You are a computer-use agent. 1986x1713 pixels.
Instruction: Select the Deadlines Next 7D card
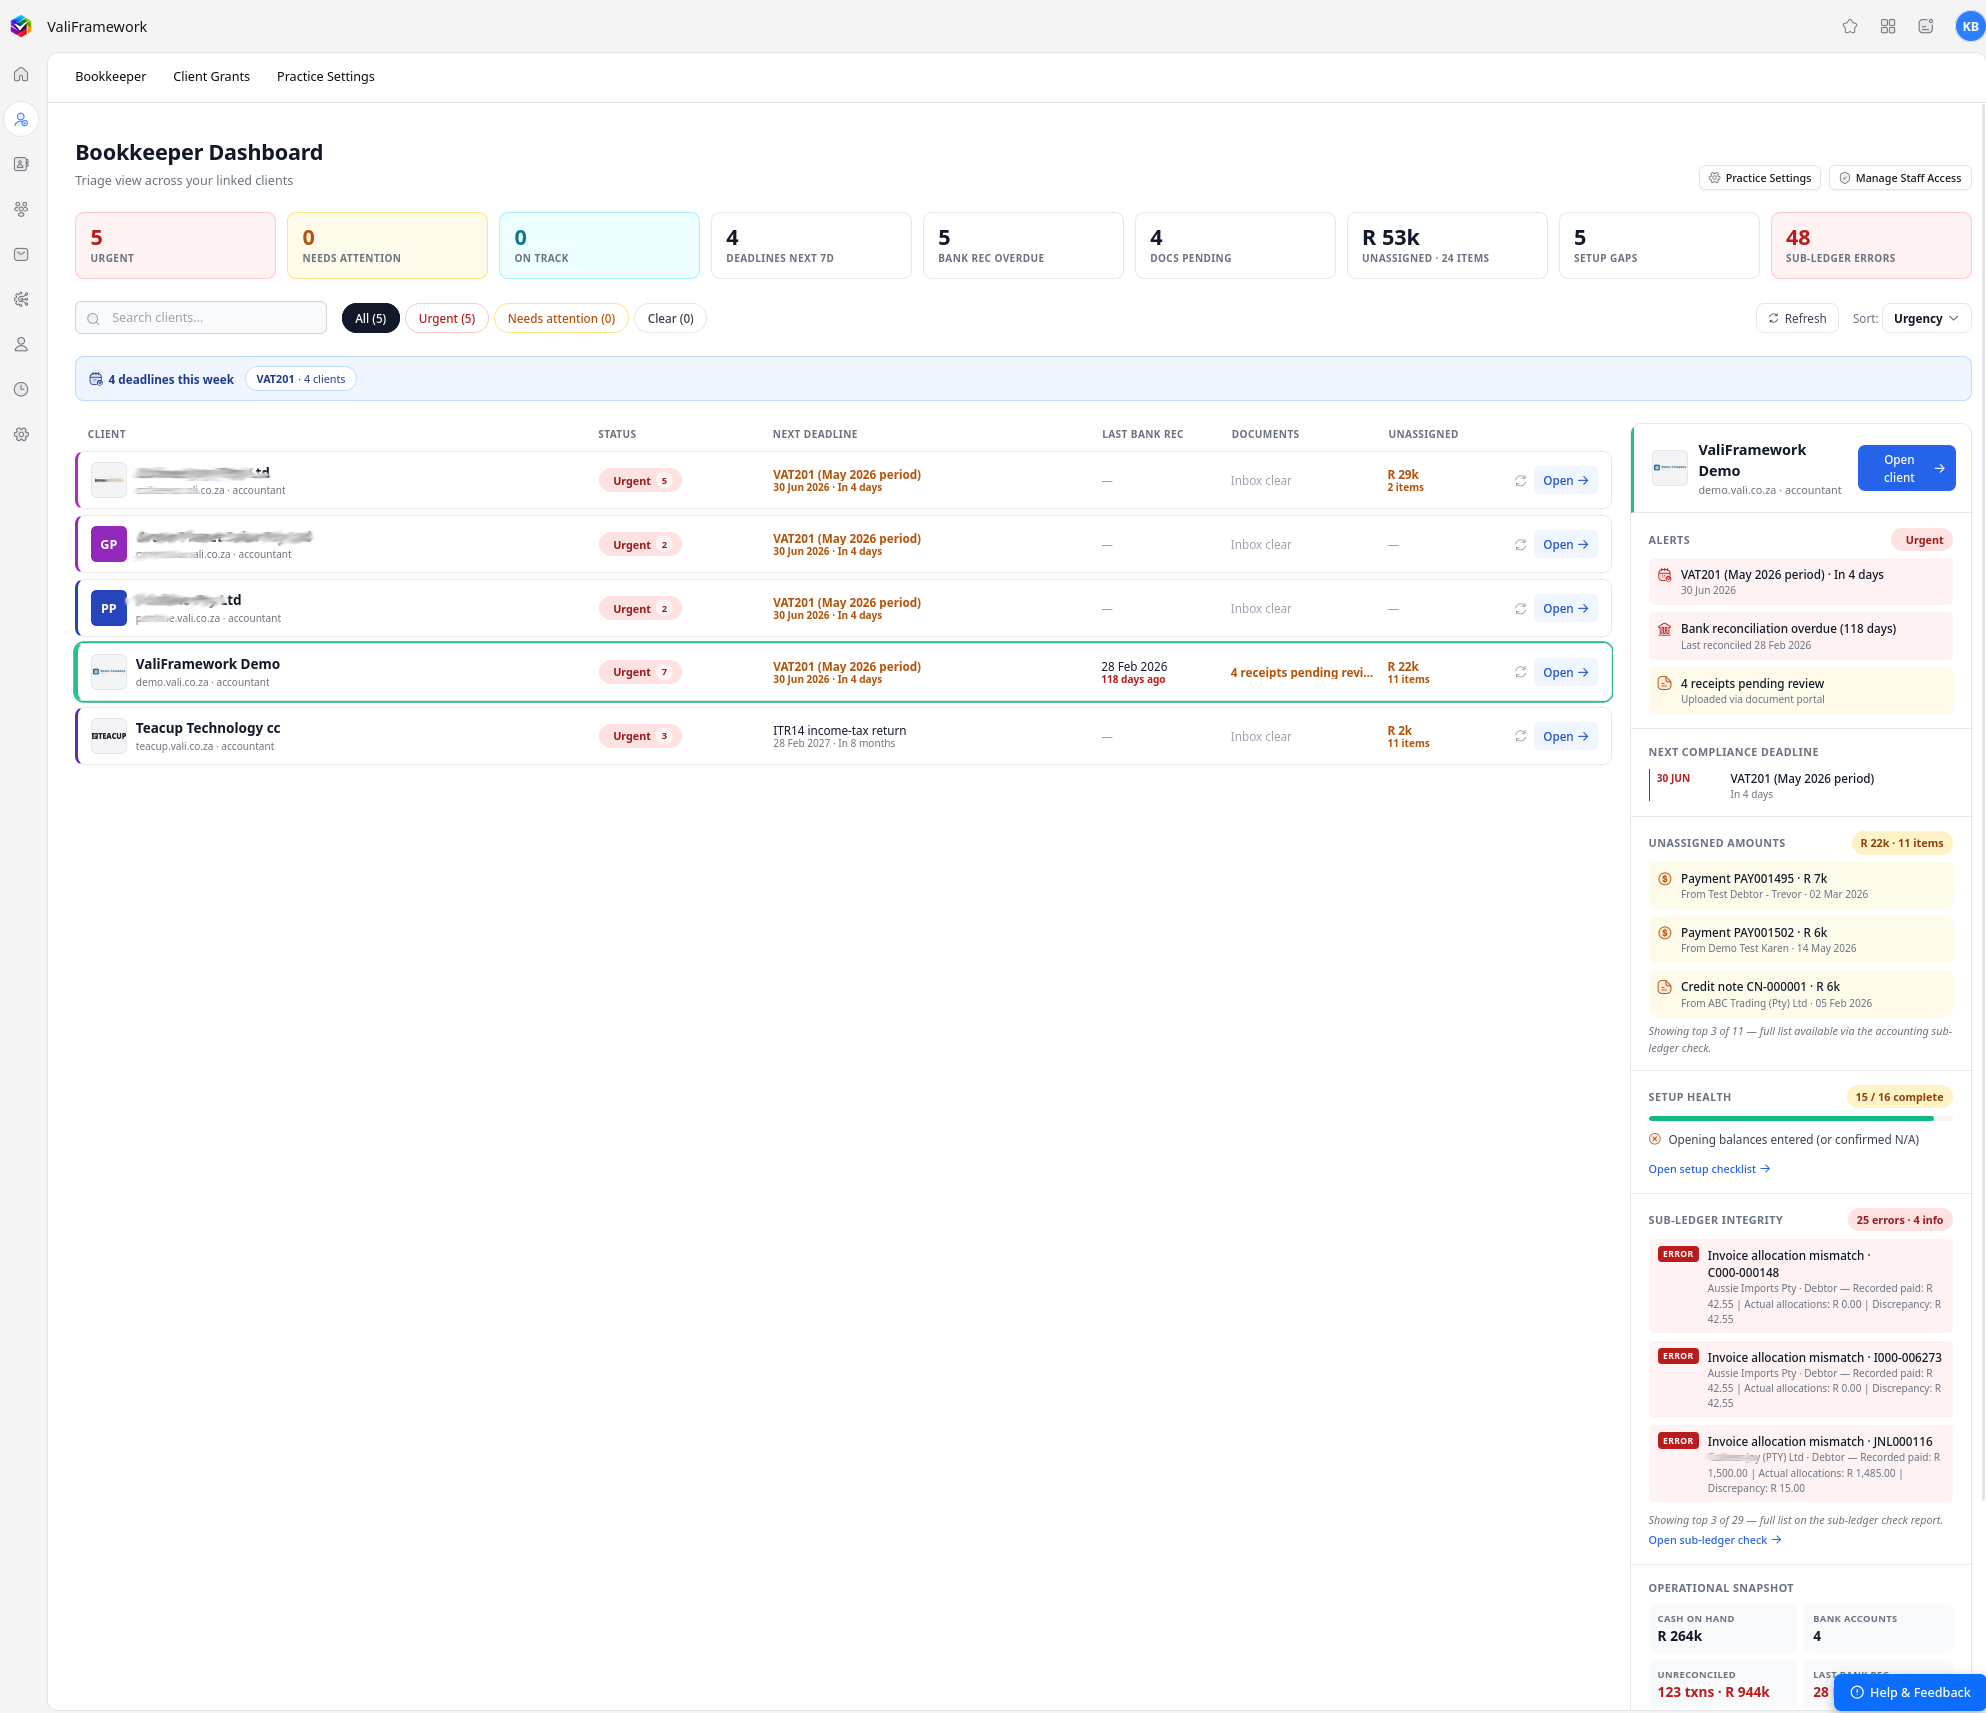(x=811, y=245)
